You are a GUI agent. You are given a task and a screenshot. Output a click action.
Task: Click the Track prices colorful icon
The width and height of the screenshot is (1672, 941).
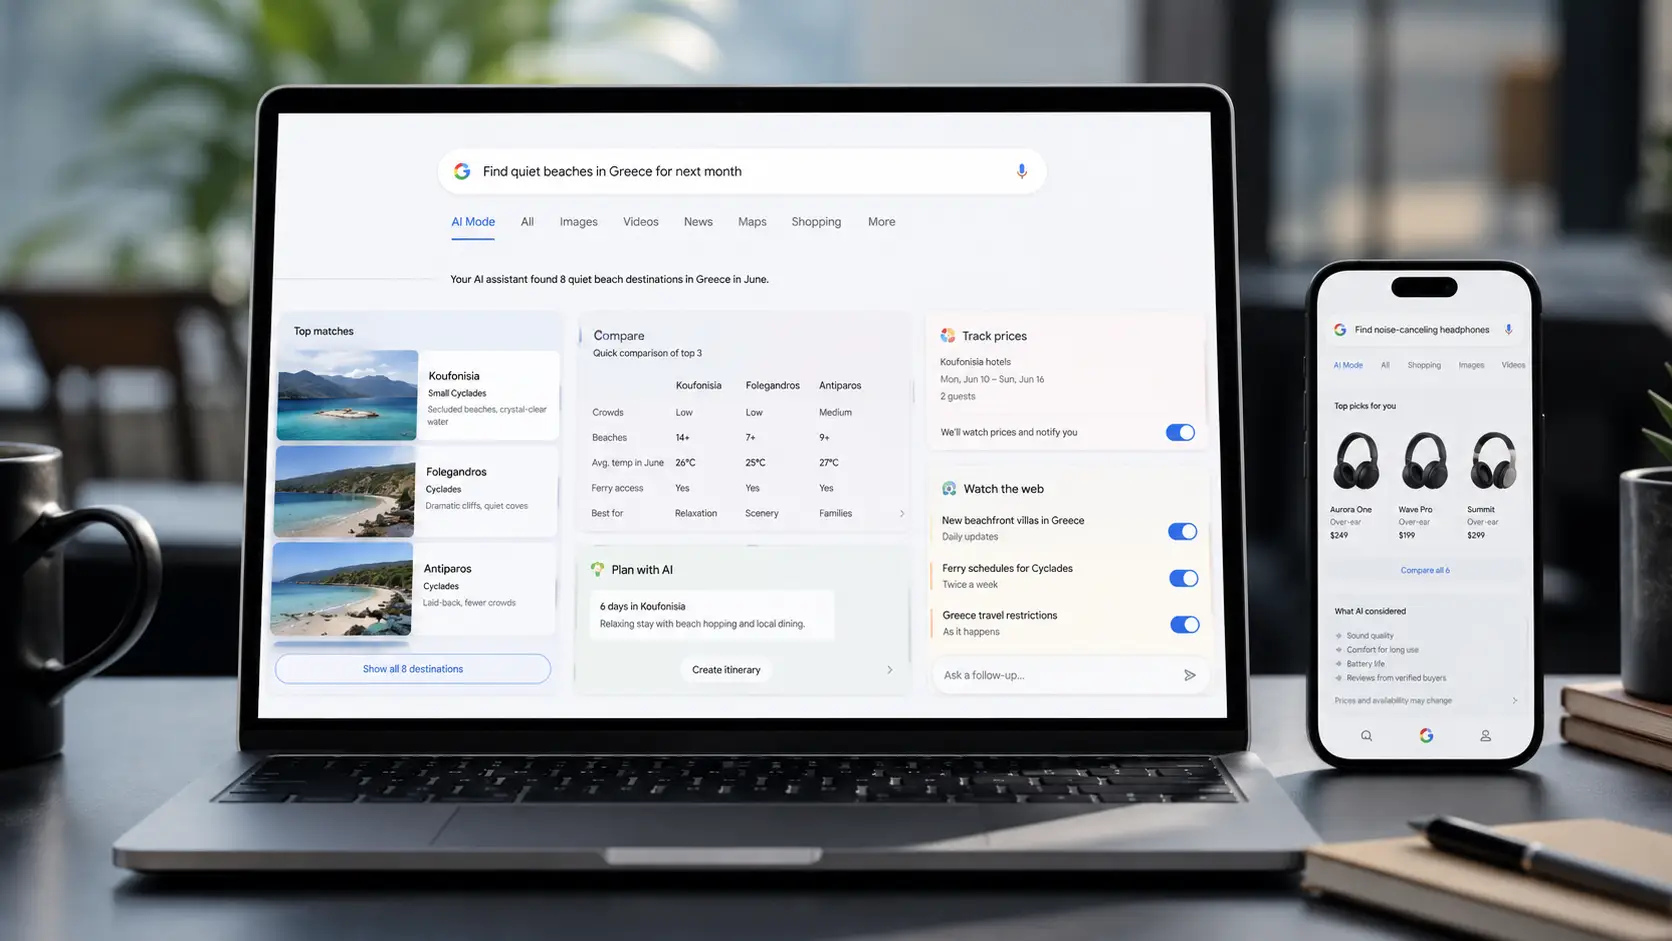pyautogui.click(x=948, y=336)
